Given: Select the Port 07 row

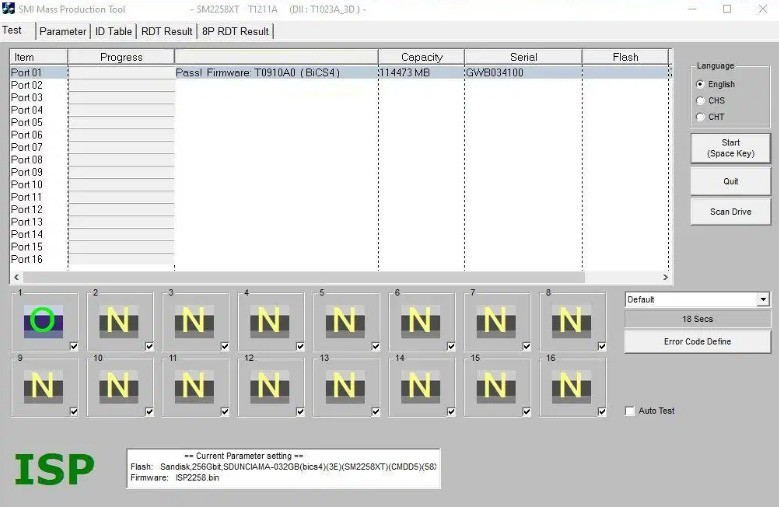Looking at the screenshot, I should pos(340,147).
